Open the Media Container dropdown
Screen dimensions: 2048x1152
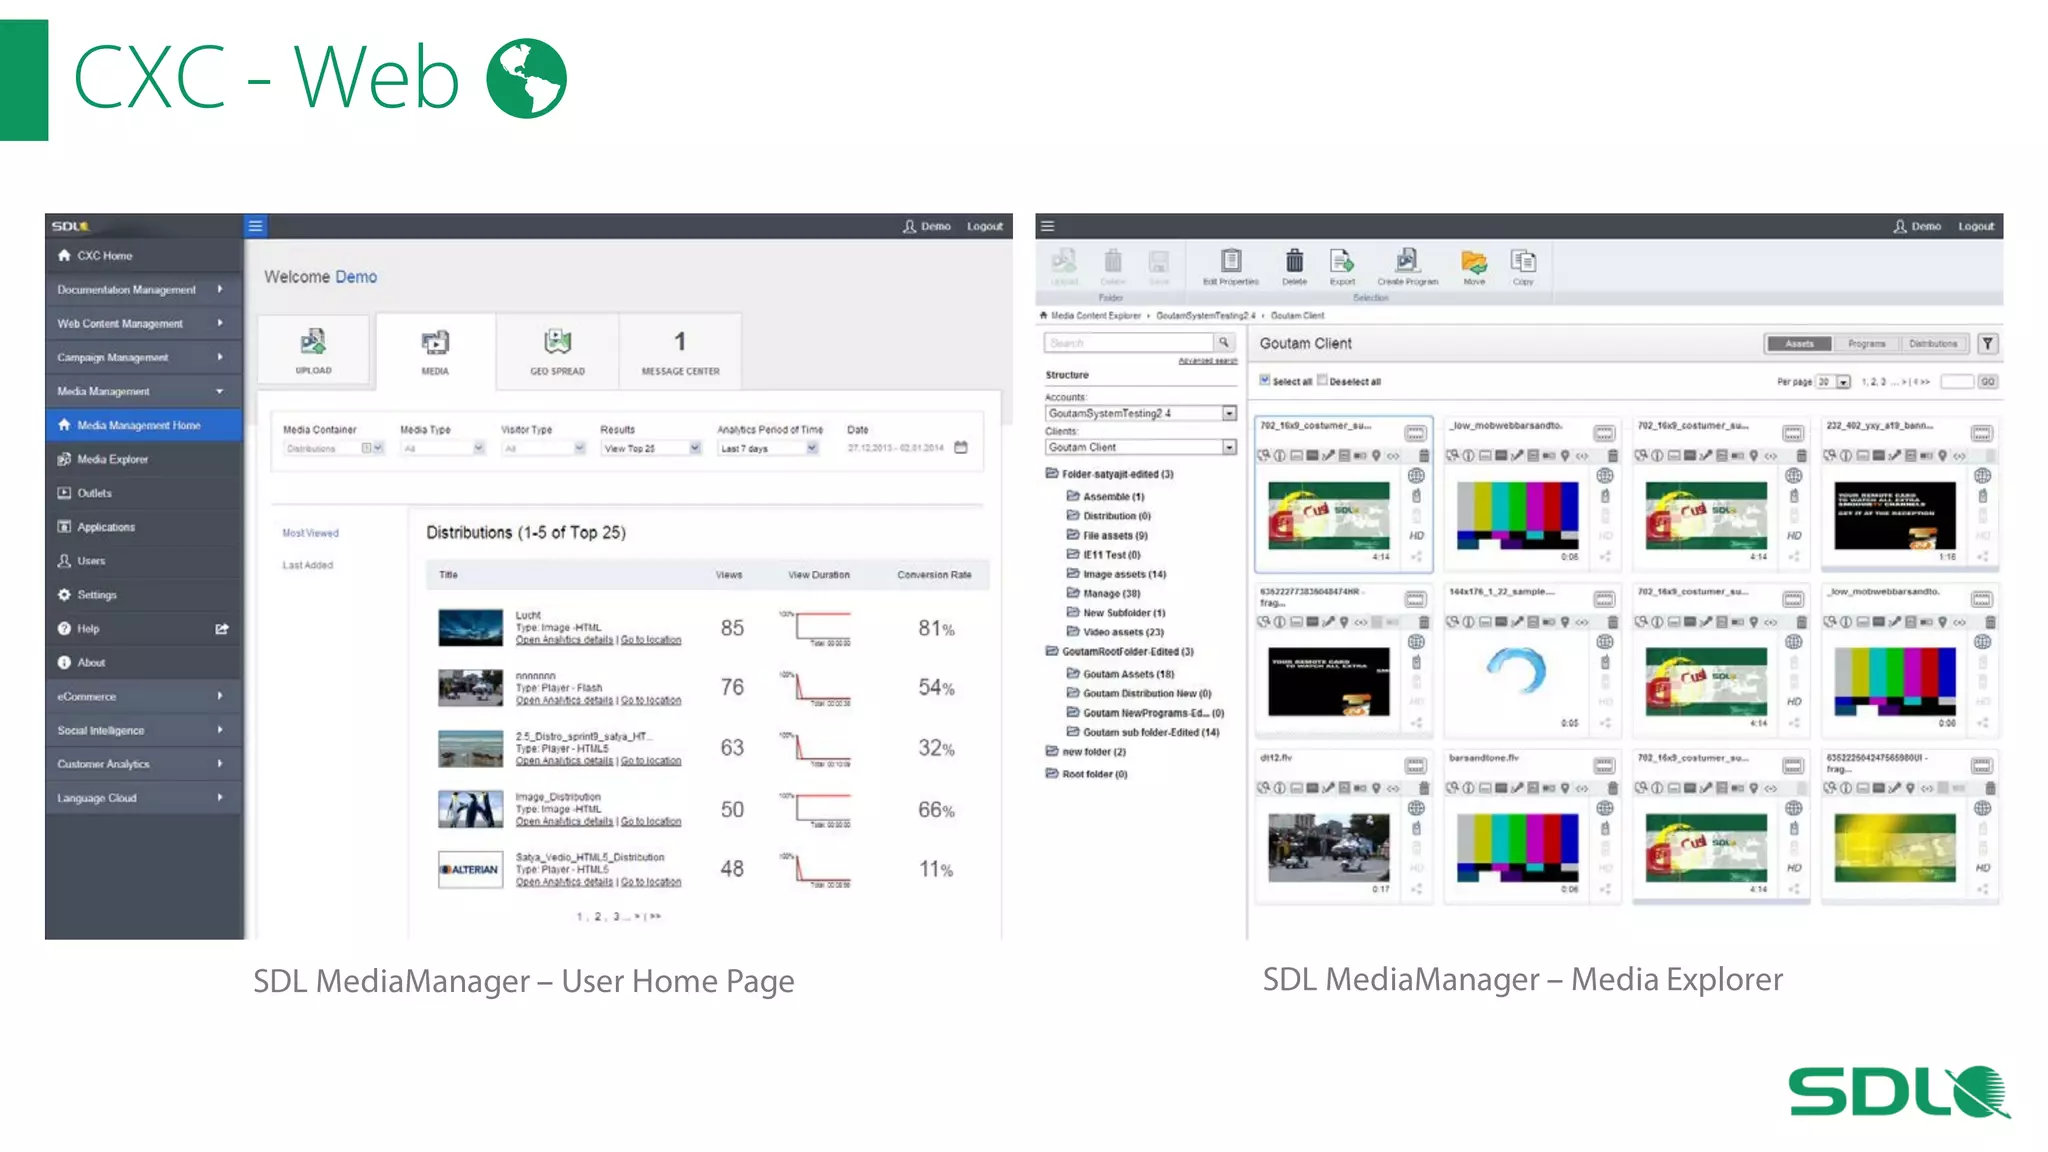click(x=333, y=448)
